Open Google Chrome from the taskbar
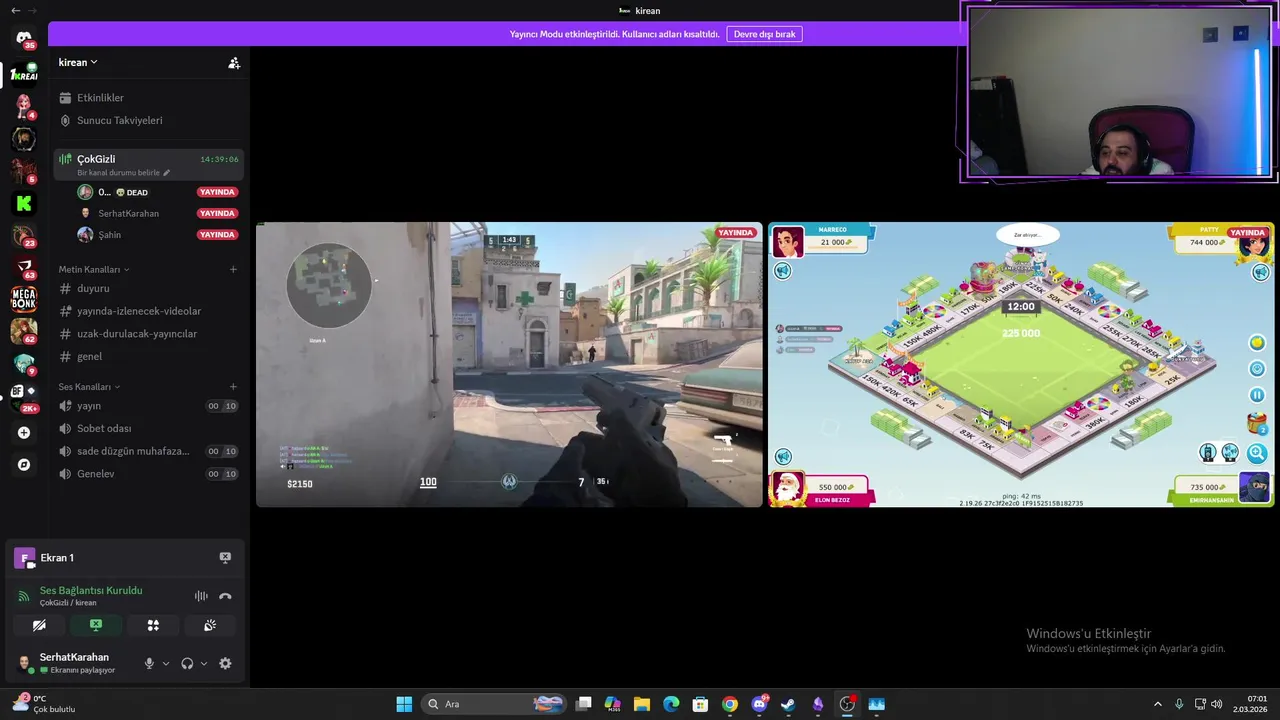The width and height of the screenshot is (1280, 720). coord(730,704)
